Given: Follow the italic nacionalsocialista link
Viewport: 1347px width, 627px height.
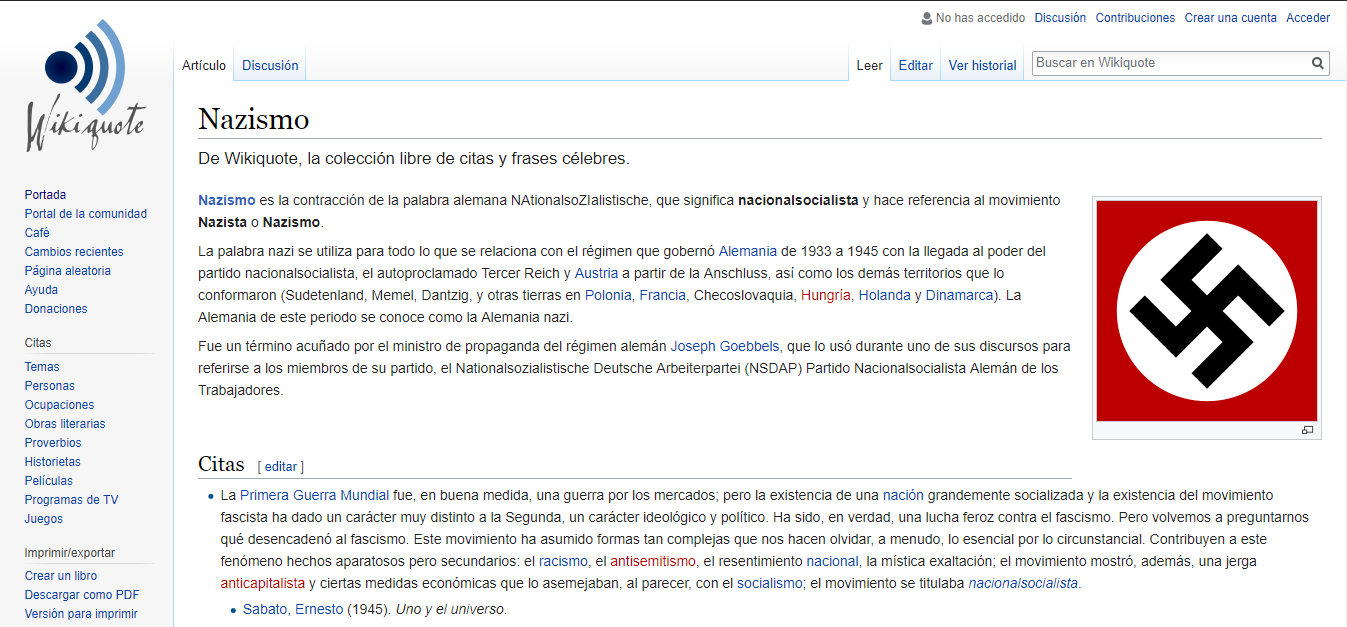Looking at the screenshot, I should [1023, 583].
